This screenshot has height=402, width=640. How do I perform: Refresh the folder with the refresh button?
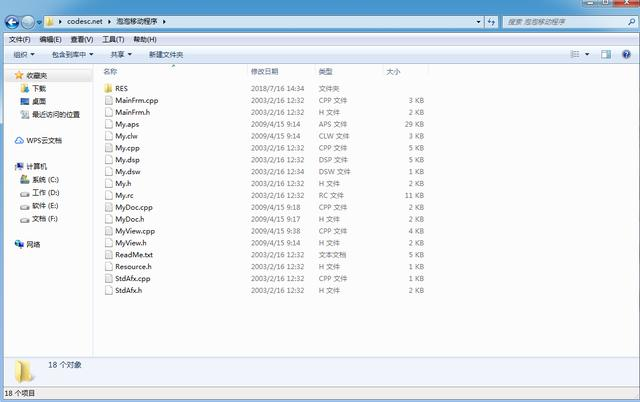click(x=491, y=22)
